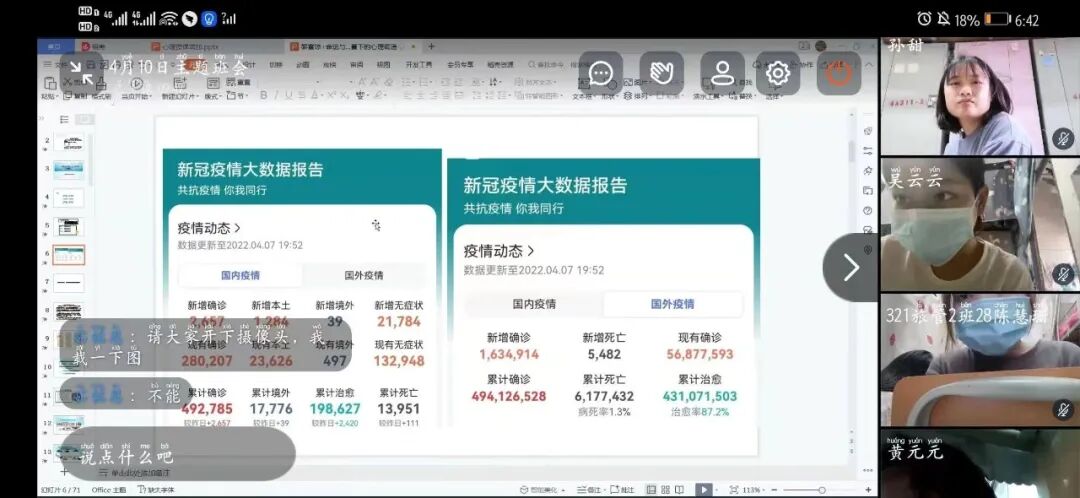
Task: Select the 国外疫情 tab in left report
Action: pyautogui.click(x=364, y=276)
